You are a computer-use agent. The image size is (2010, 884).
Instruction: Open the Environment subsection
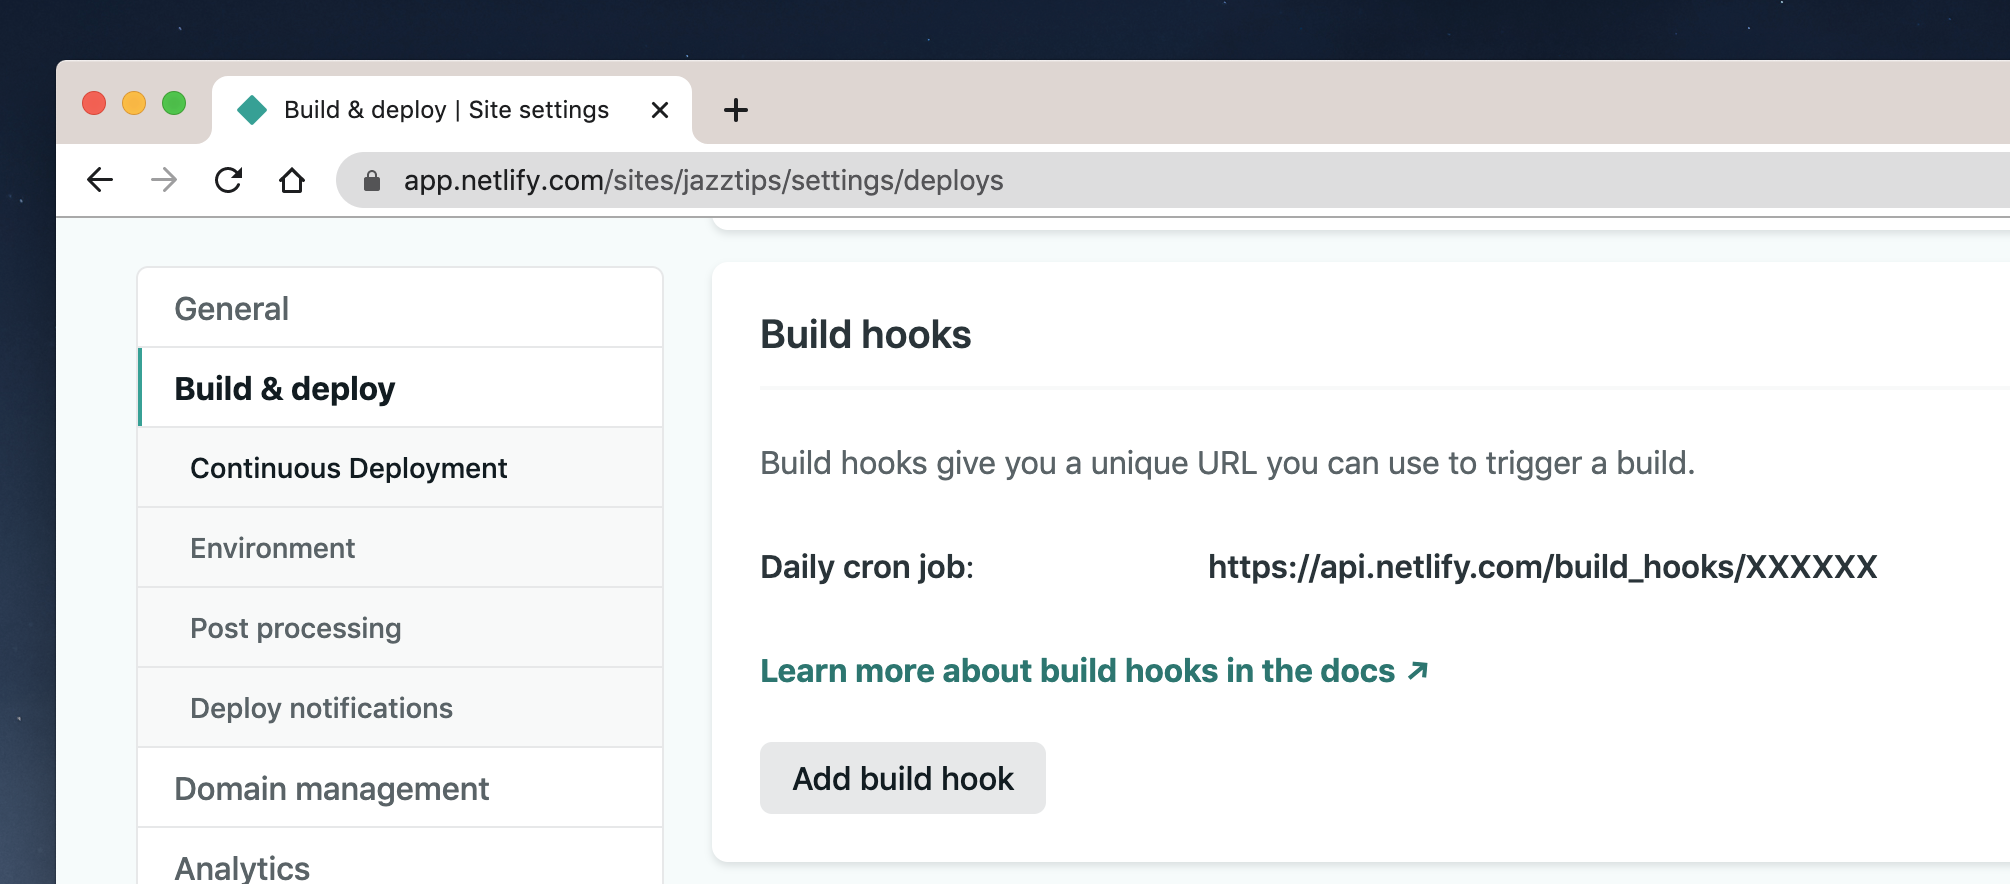[x=400, y=548]
